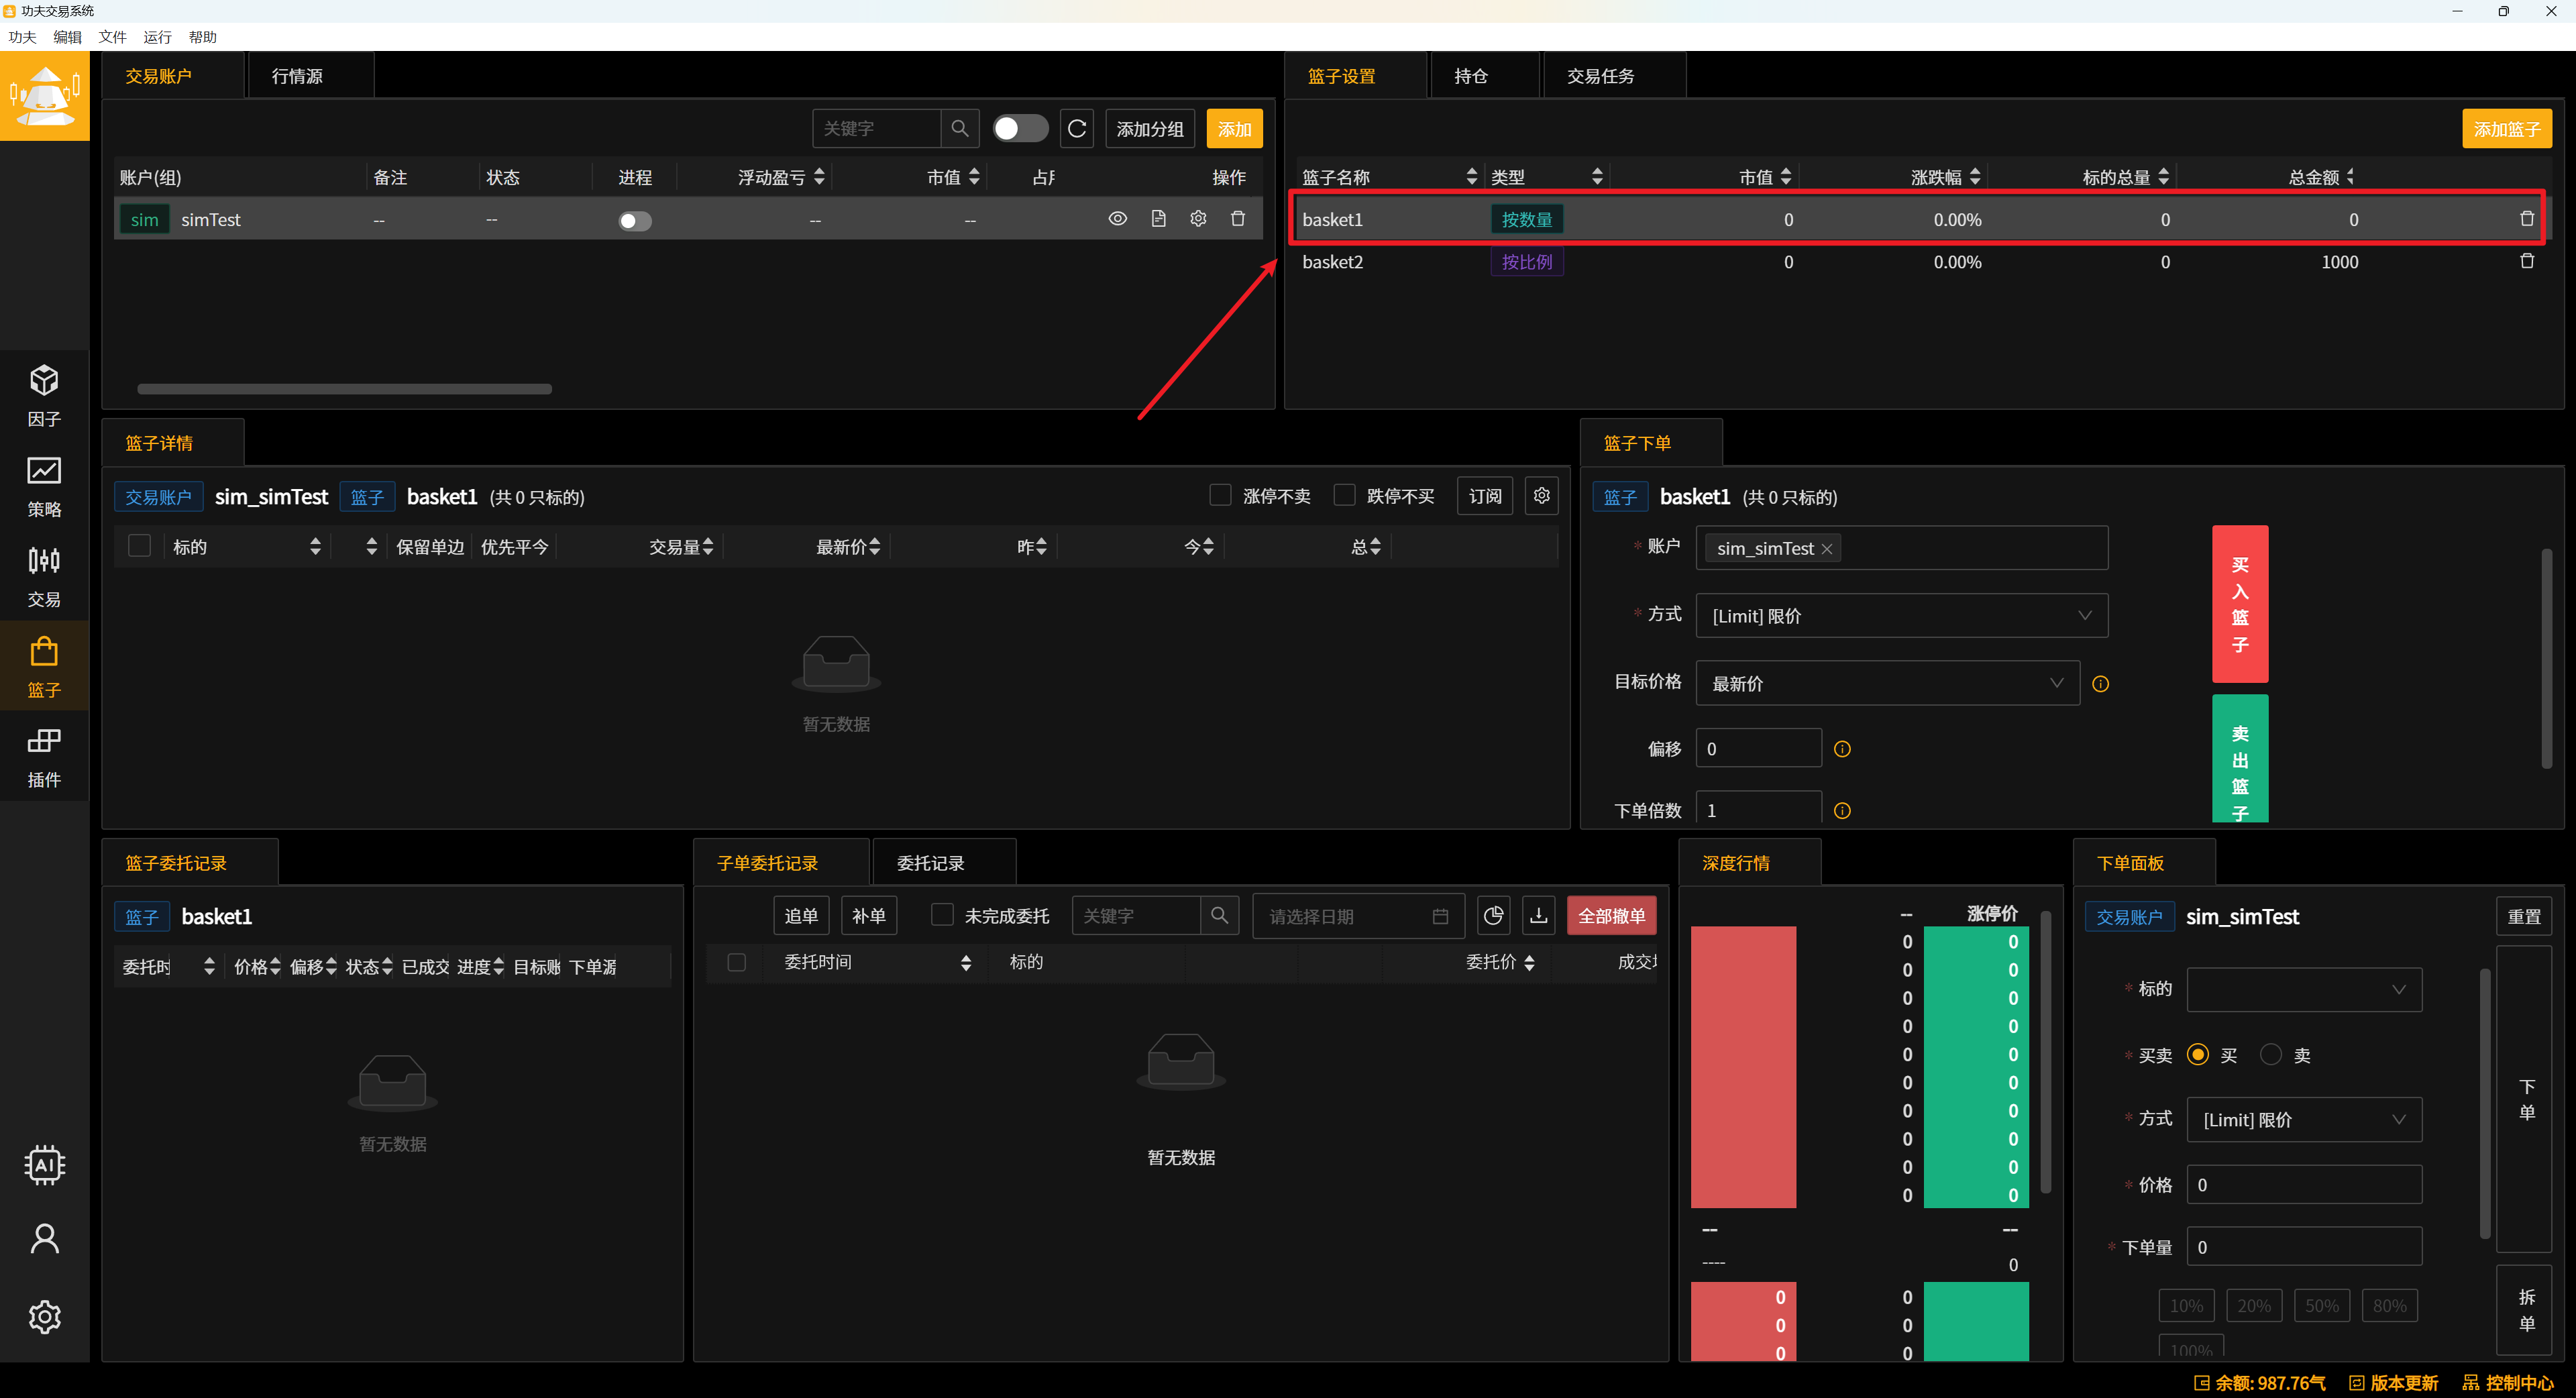The width and height of the screenshot is (2576, 1398).
Task: Show info tooltip next to 偏移
Action: pyautogui.click(x=1842, y=749)
